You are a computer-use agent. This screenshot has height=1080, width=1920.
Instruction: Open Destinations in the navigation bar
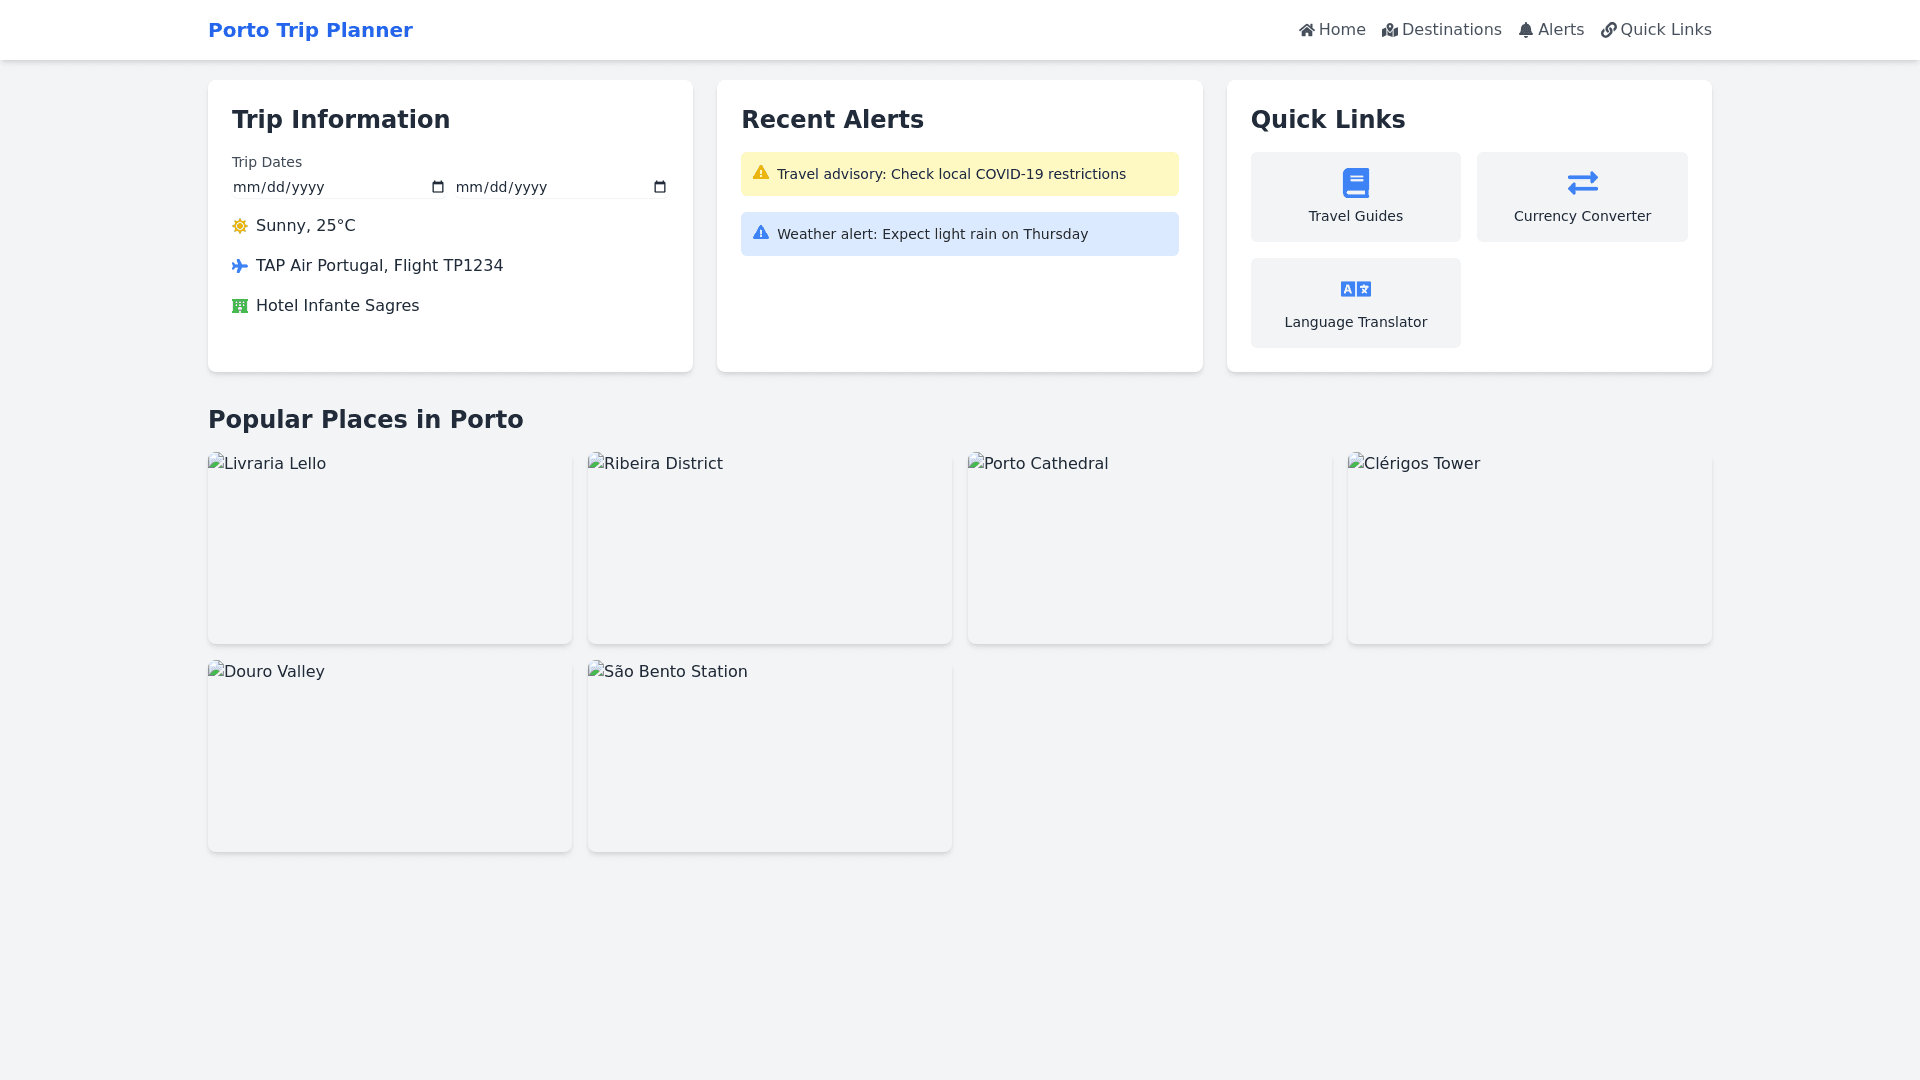pyautogui.click(x=1441, y=30)
